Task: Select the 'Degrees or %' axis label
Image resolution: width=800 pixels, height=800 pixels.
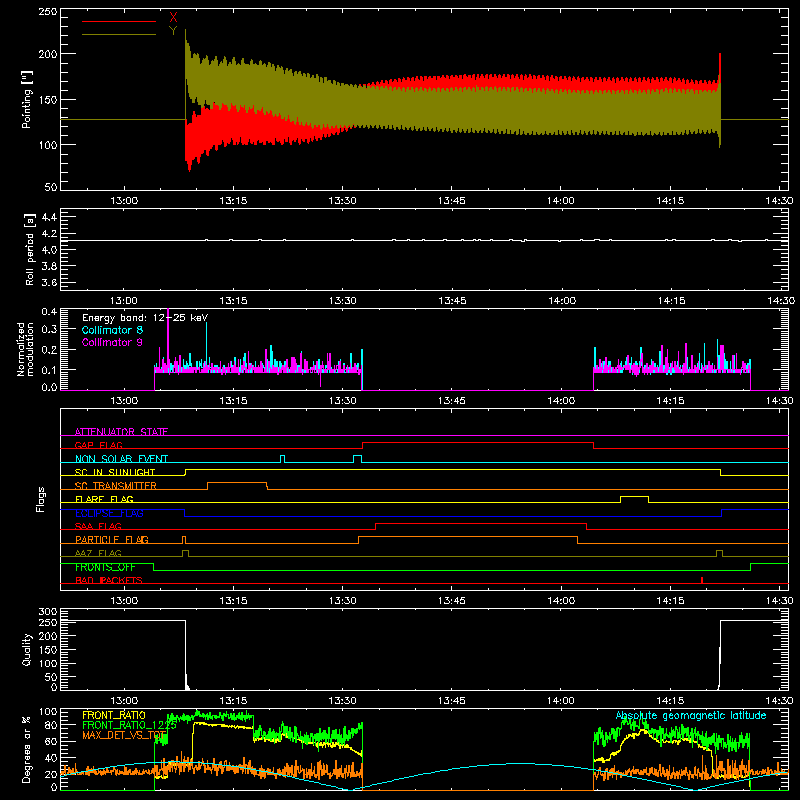Action: pos(27,749)
